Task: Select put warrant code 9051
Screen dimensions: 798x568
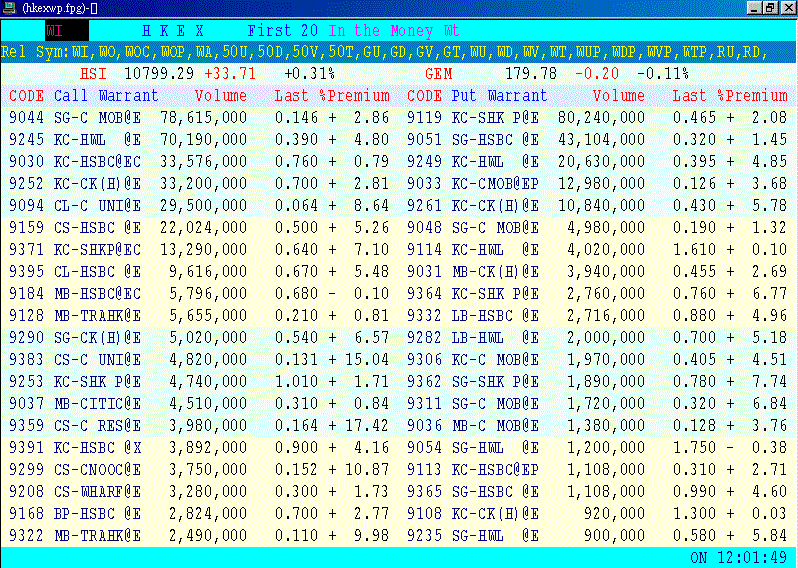Action: 424,139
